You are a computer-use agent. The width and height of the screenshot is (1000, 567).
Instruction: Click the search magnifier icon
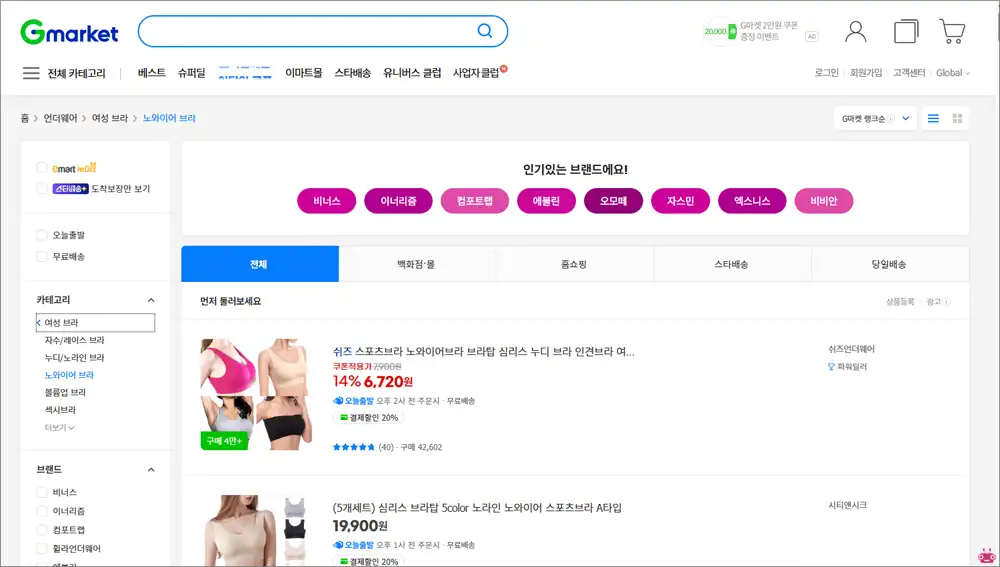pyautogui.click(x=485, y=31)
